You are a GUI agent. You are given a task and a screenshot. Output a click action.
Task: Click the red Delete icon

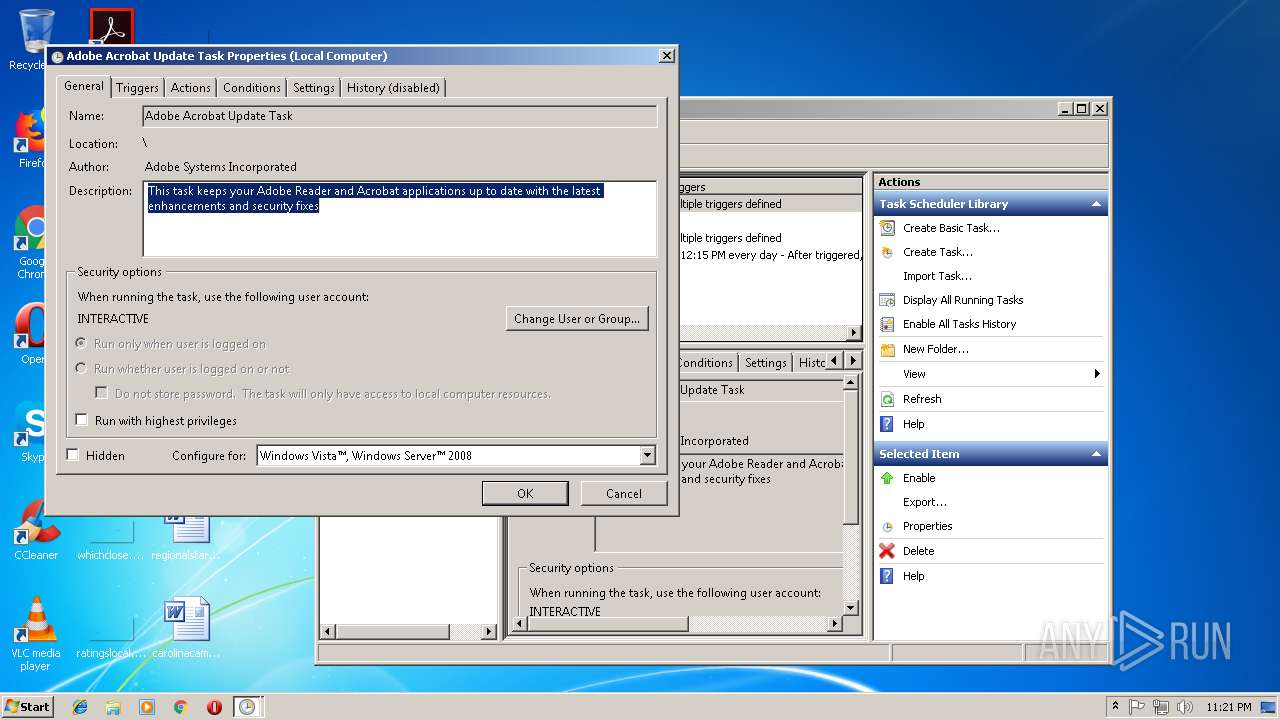(886, 551)
